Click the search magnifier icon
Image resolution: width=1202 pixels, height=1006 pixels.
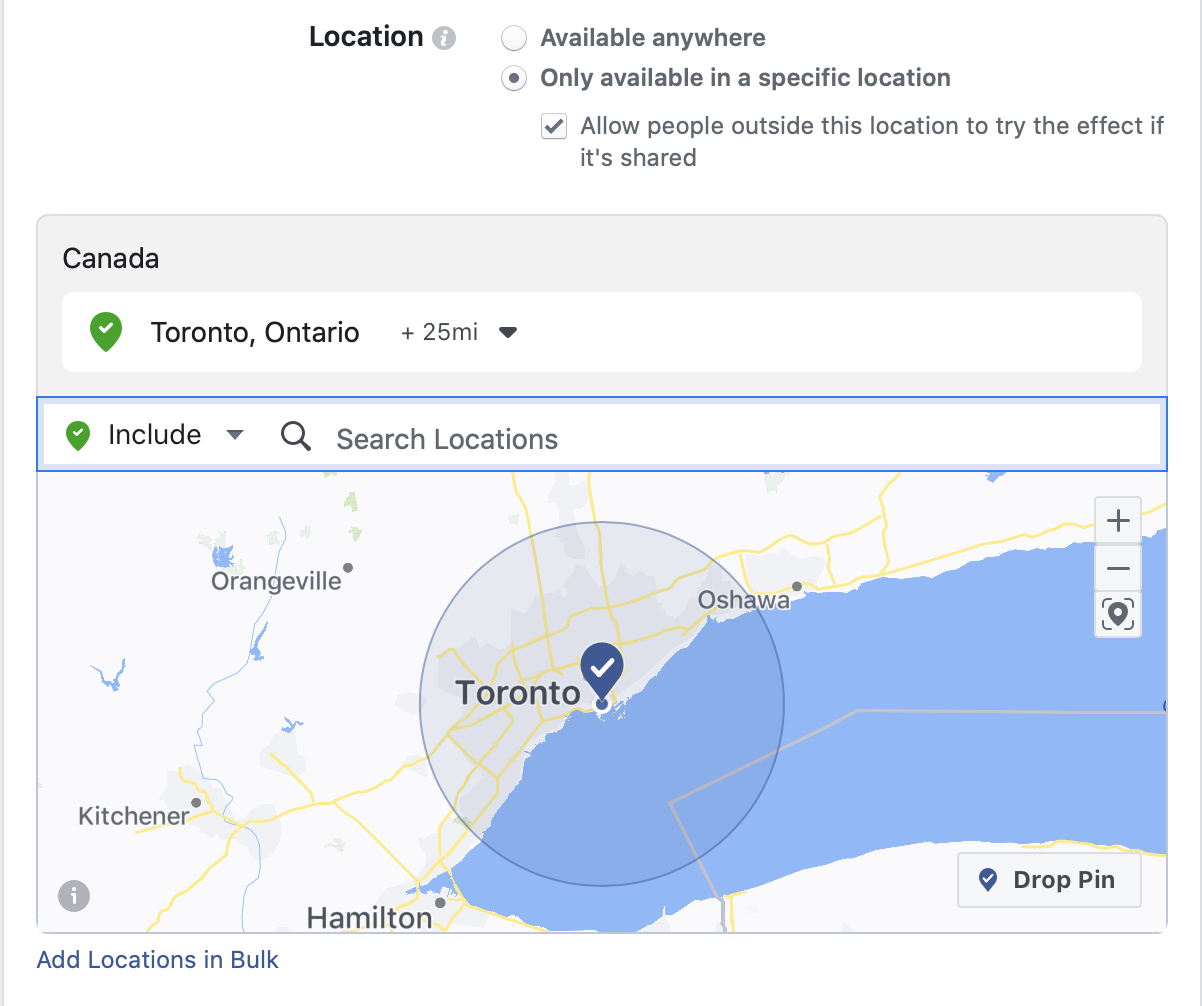[296, 436]
